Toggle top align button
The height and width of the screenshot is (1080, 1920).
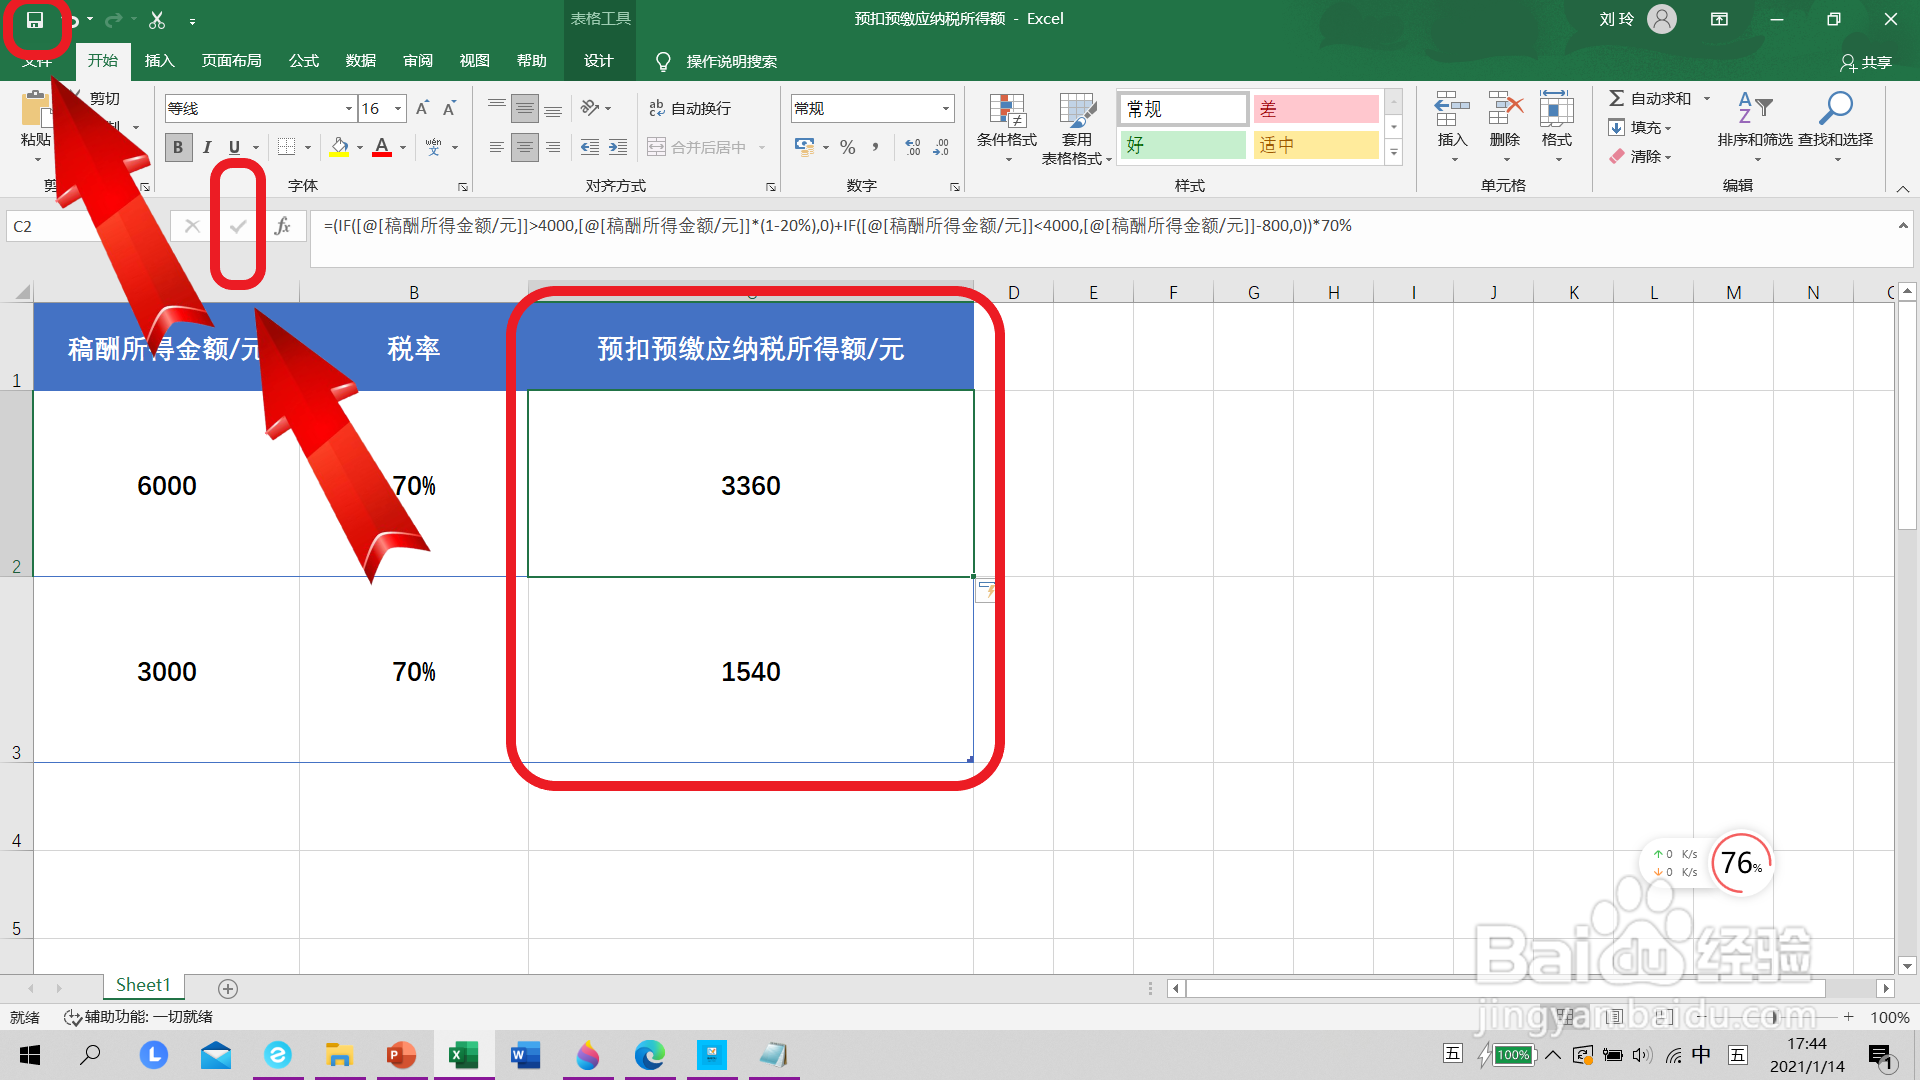point(497,108)
